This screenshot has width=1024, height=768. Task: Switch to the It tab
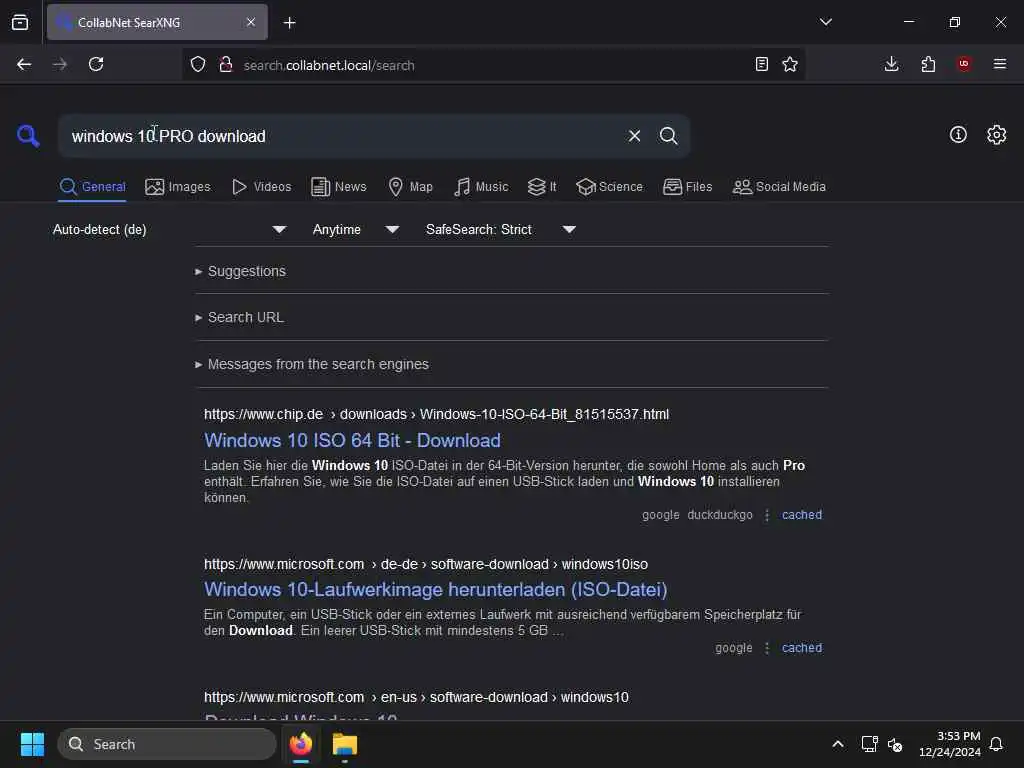click(x=542, y=187)
